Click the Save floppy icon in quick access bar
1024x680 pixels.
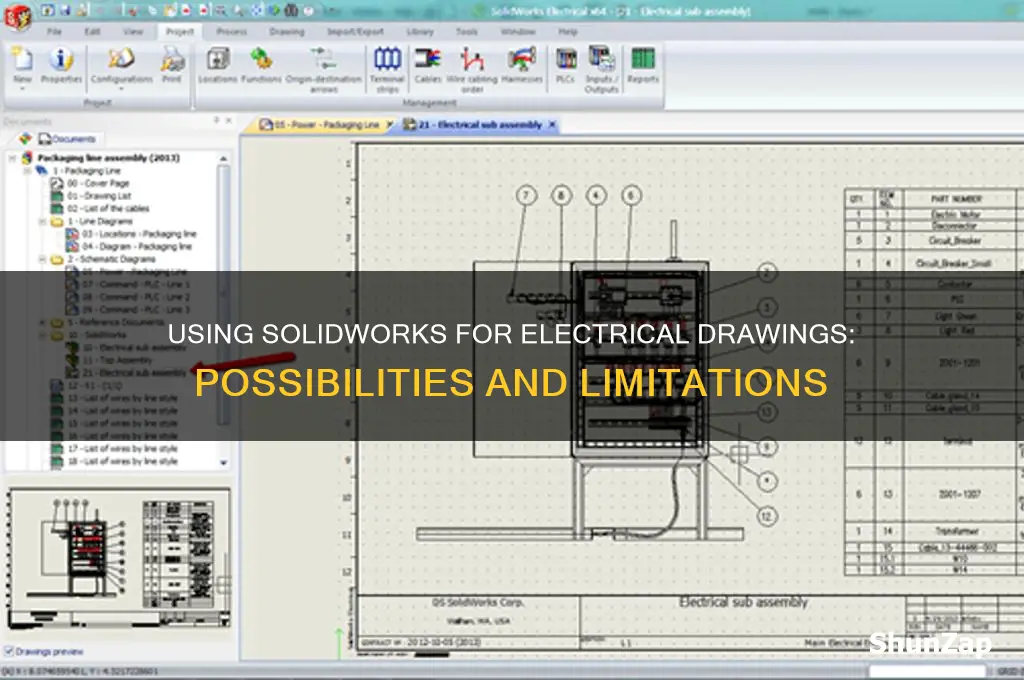(66, 10)
